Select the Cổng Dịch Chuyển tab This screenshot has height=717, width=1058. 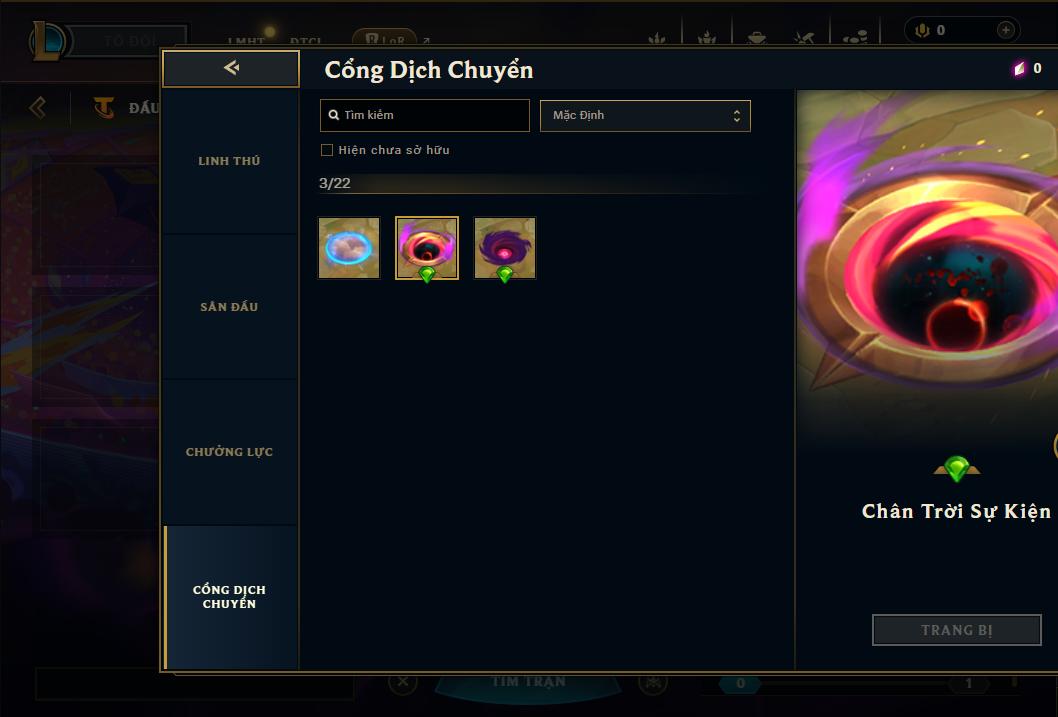click(229, 597)
